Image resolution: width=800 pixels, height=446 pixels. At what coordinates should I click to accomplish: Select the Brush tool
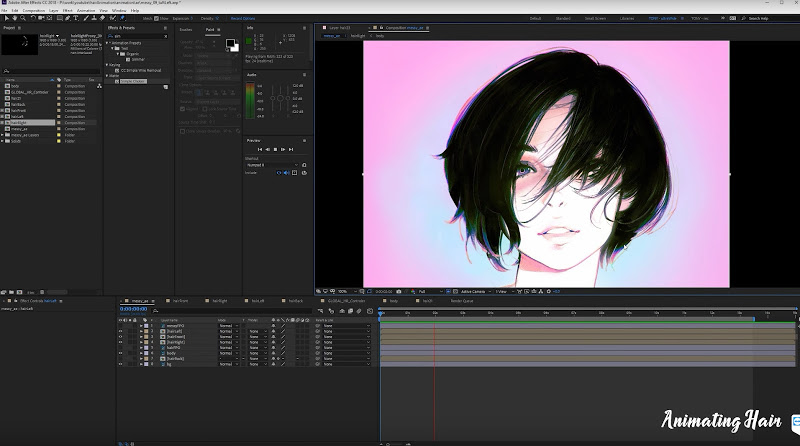click(86, 18)
